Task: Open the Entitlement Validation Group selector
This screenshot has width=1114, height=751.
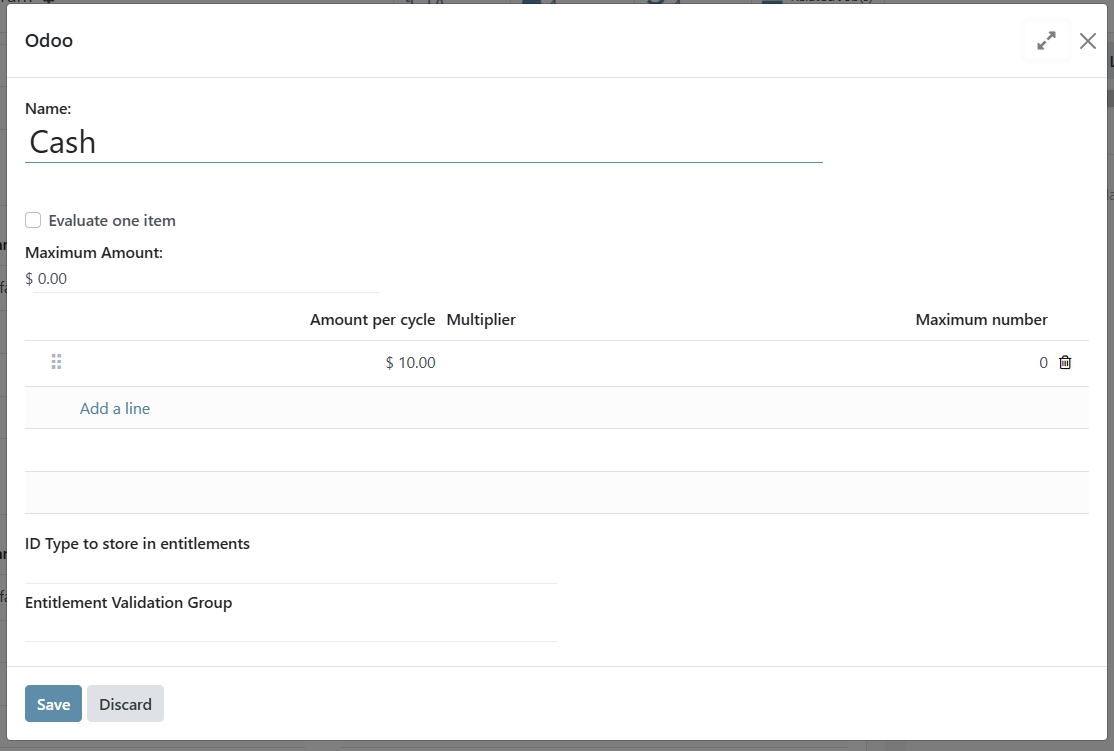Action: point(290,630)
